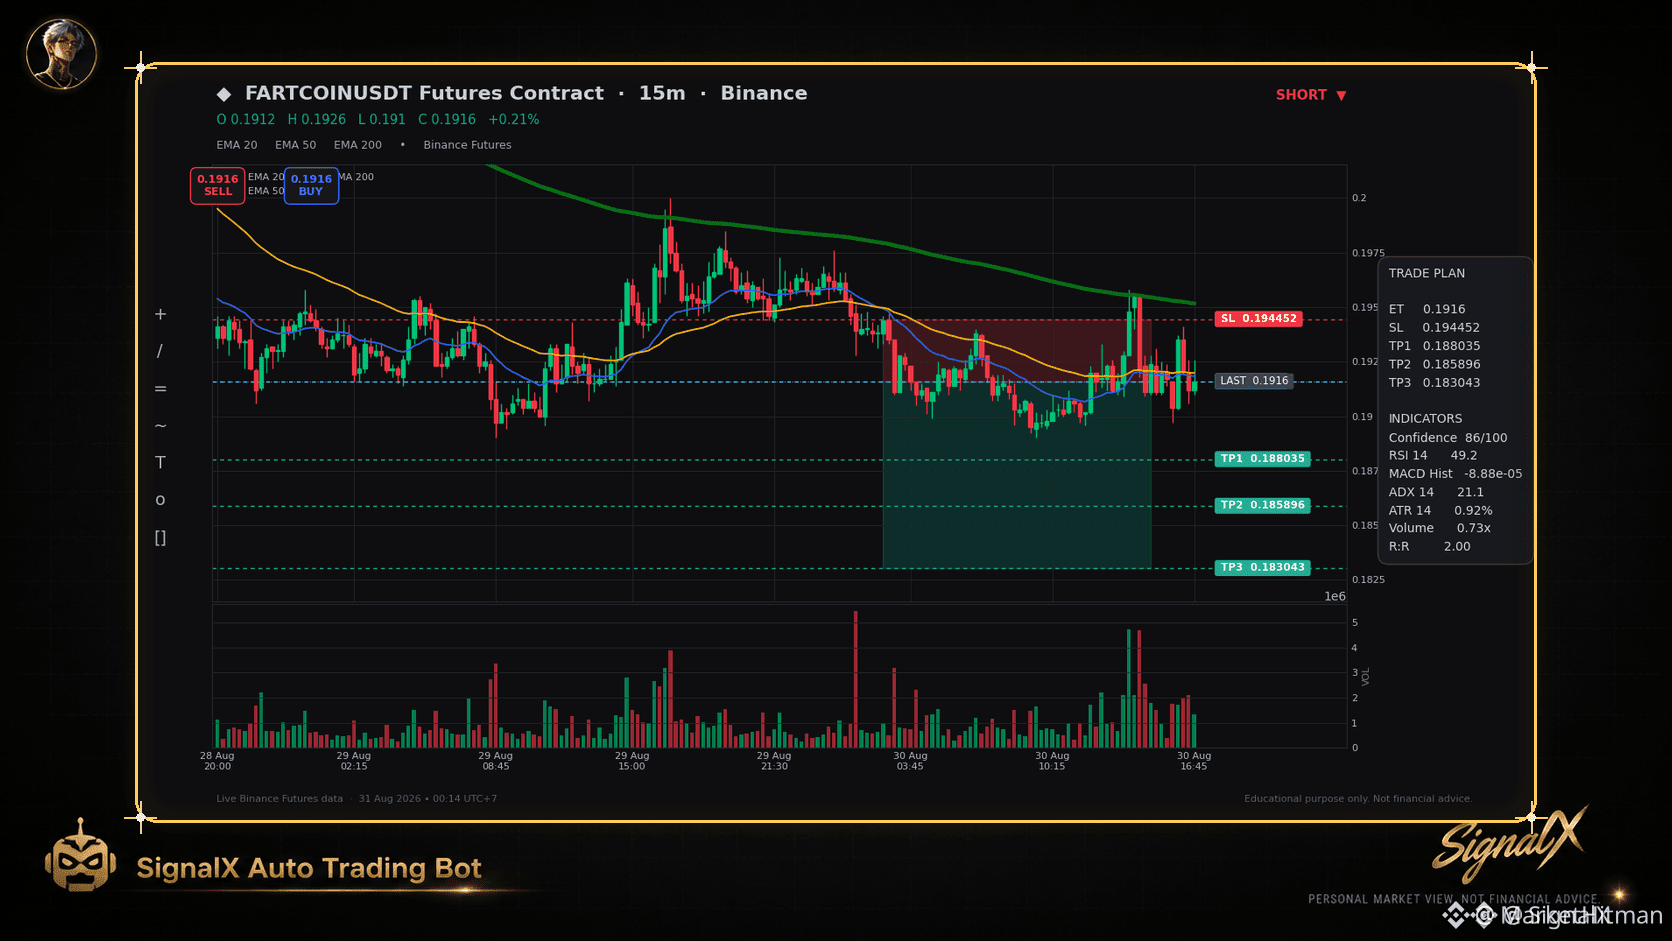Select the rectangle brackets tool

pyautogui.click(x=160, y=538)
